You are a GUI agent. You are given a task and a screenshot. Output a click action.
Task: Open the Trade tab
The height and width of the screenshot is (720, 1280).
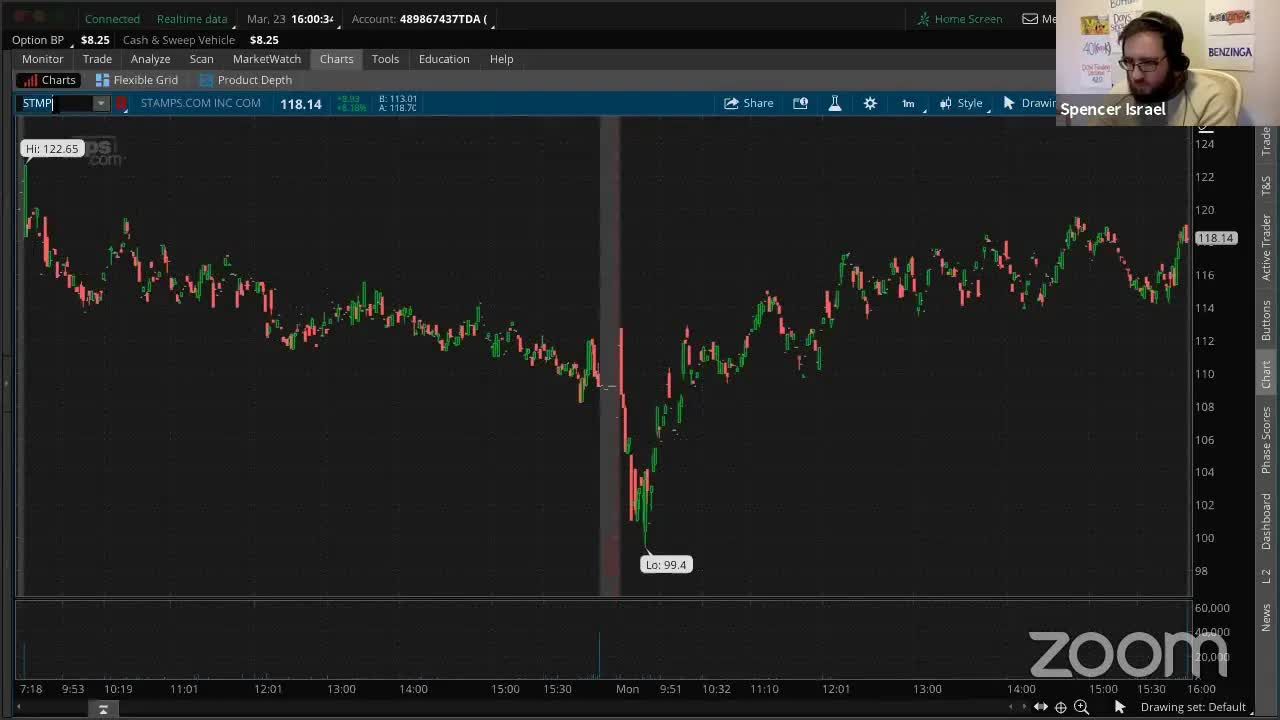[97, 59]
